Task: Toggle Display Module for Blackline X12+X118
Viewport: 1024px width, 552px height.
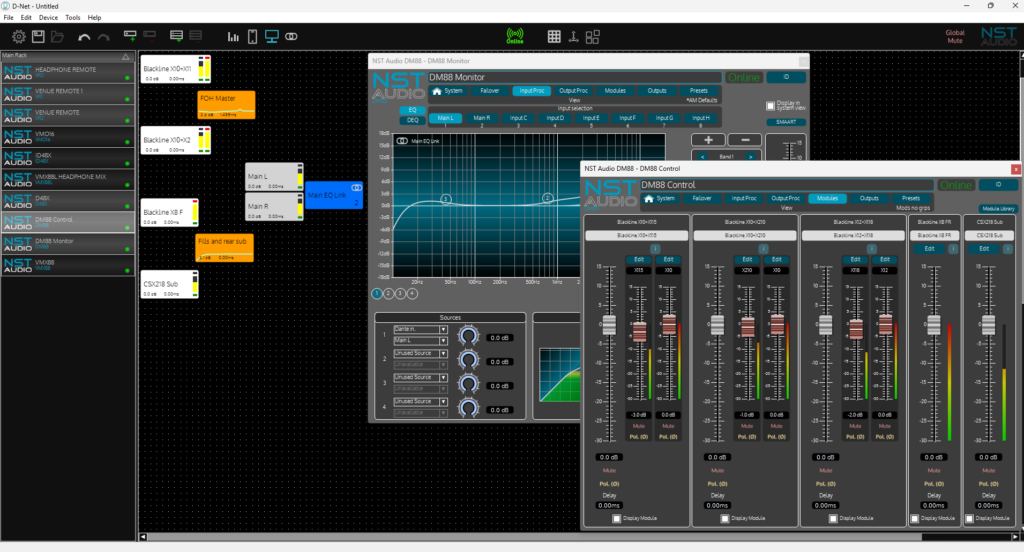Action: tap(833, 519)
